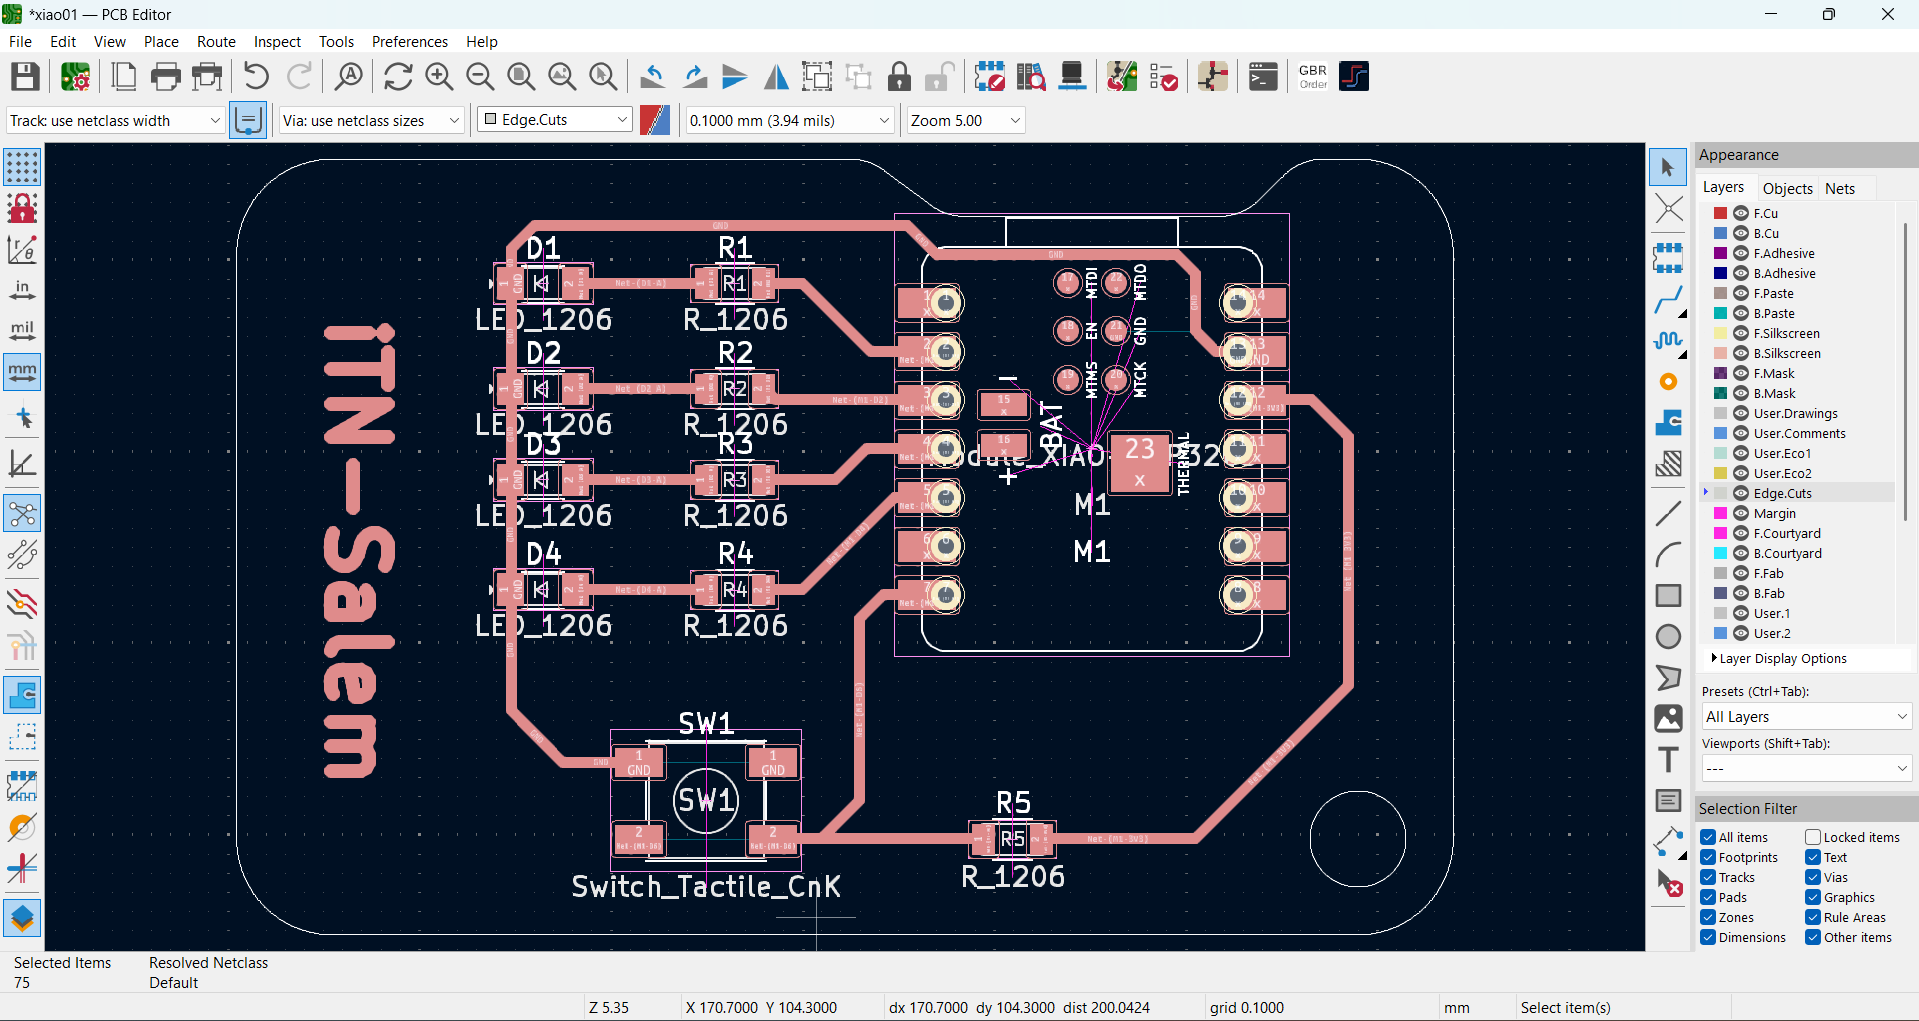Select the Add image tool
Screen dimensions: 1919x1021
tap(1668, 719)
